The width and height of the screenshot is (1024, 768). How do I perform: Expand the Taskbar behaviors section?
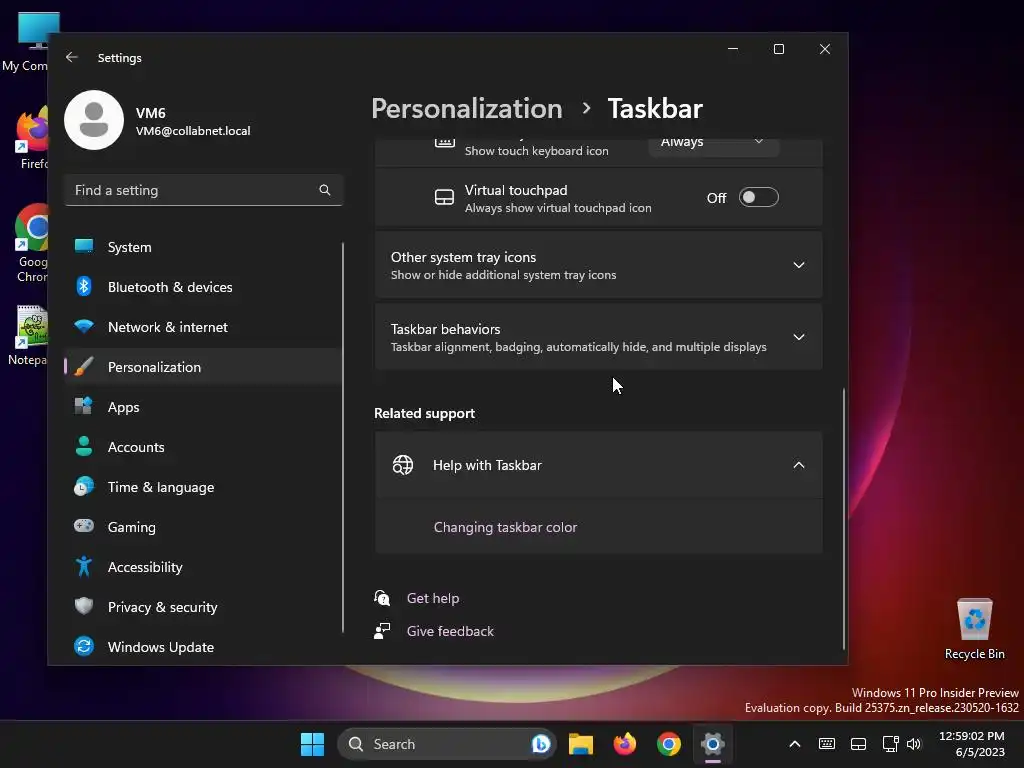click(598, 337)
